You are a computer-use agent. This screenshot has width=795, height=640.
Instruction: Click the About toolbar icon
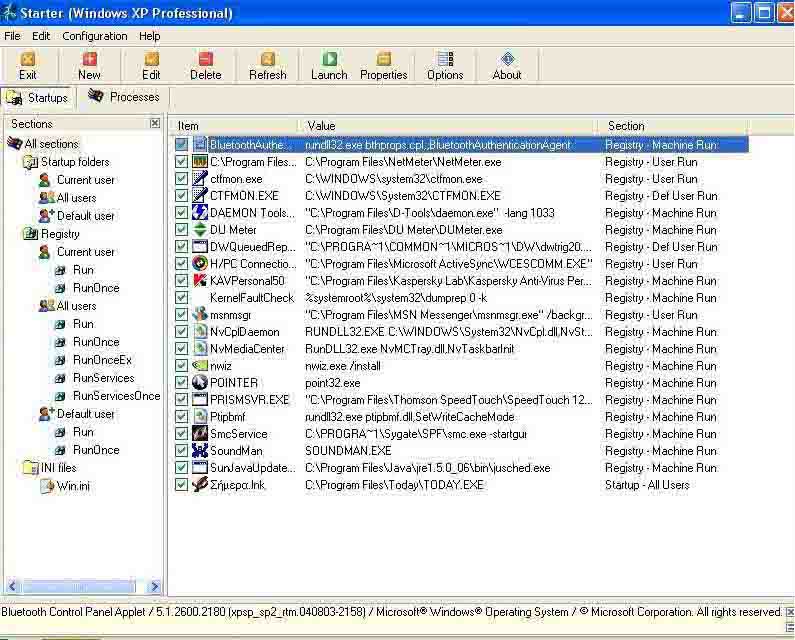click(x=507, y=60)
